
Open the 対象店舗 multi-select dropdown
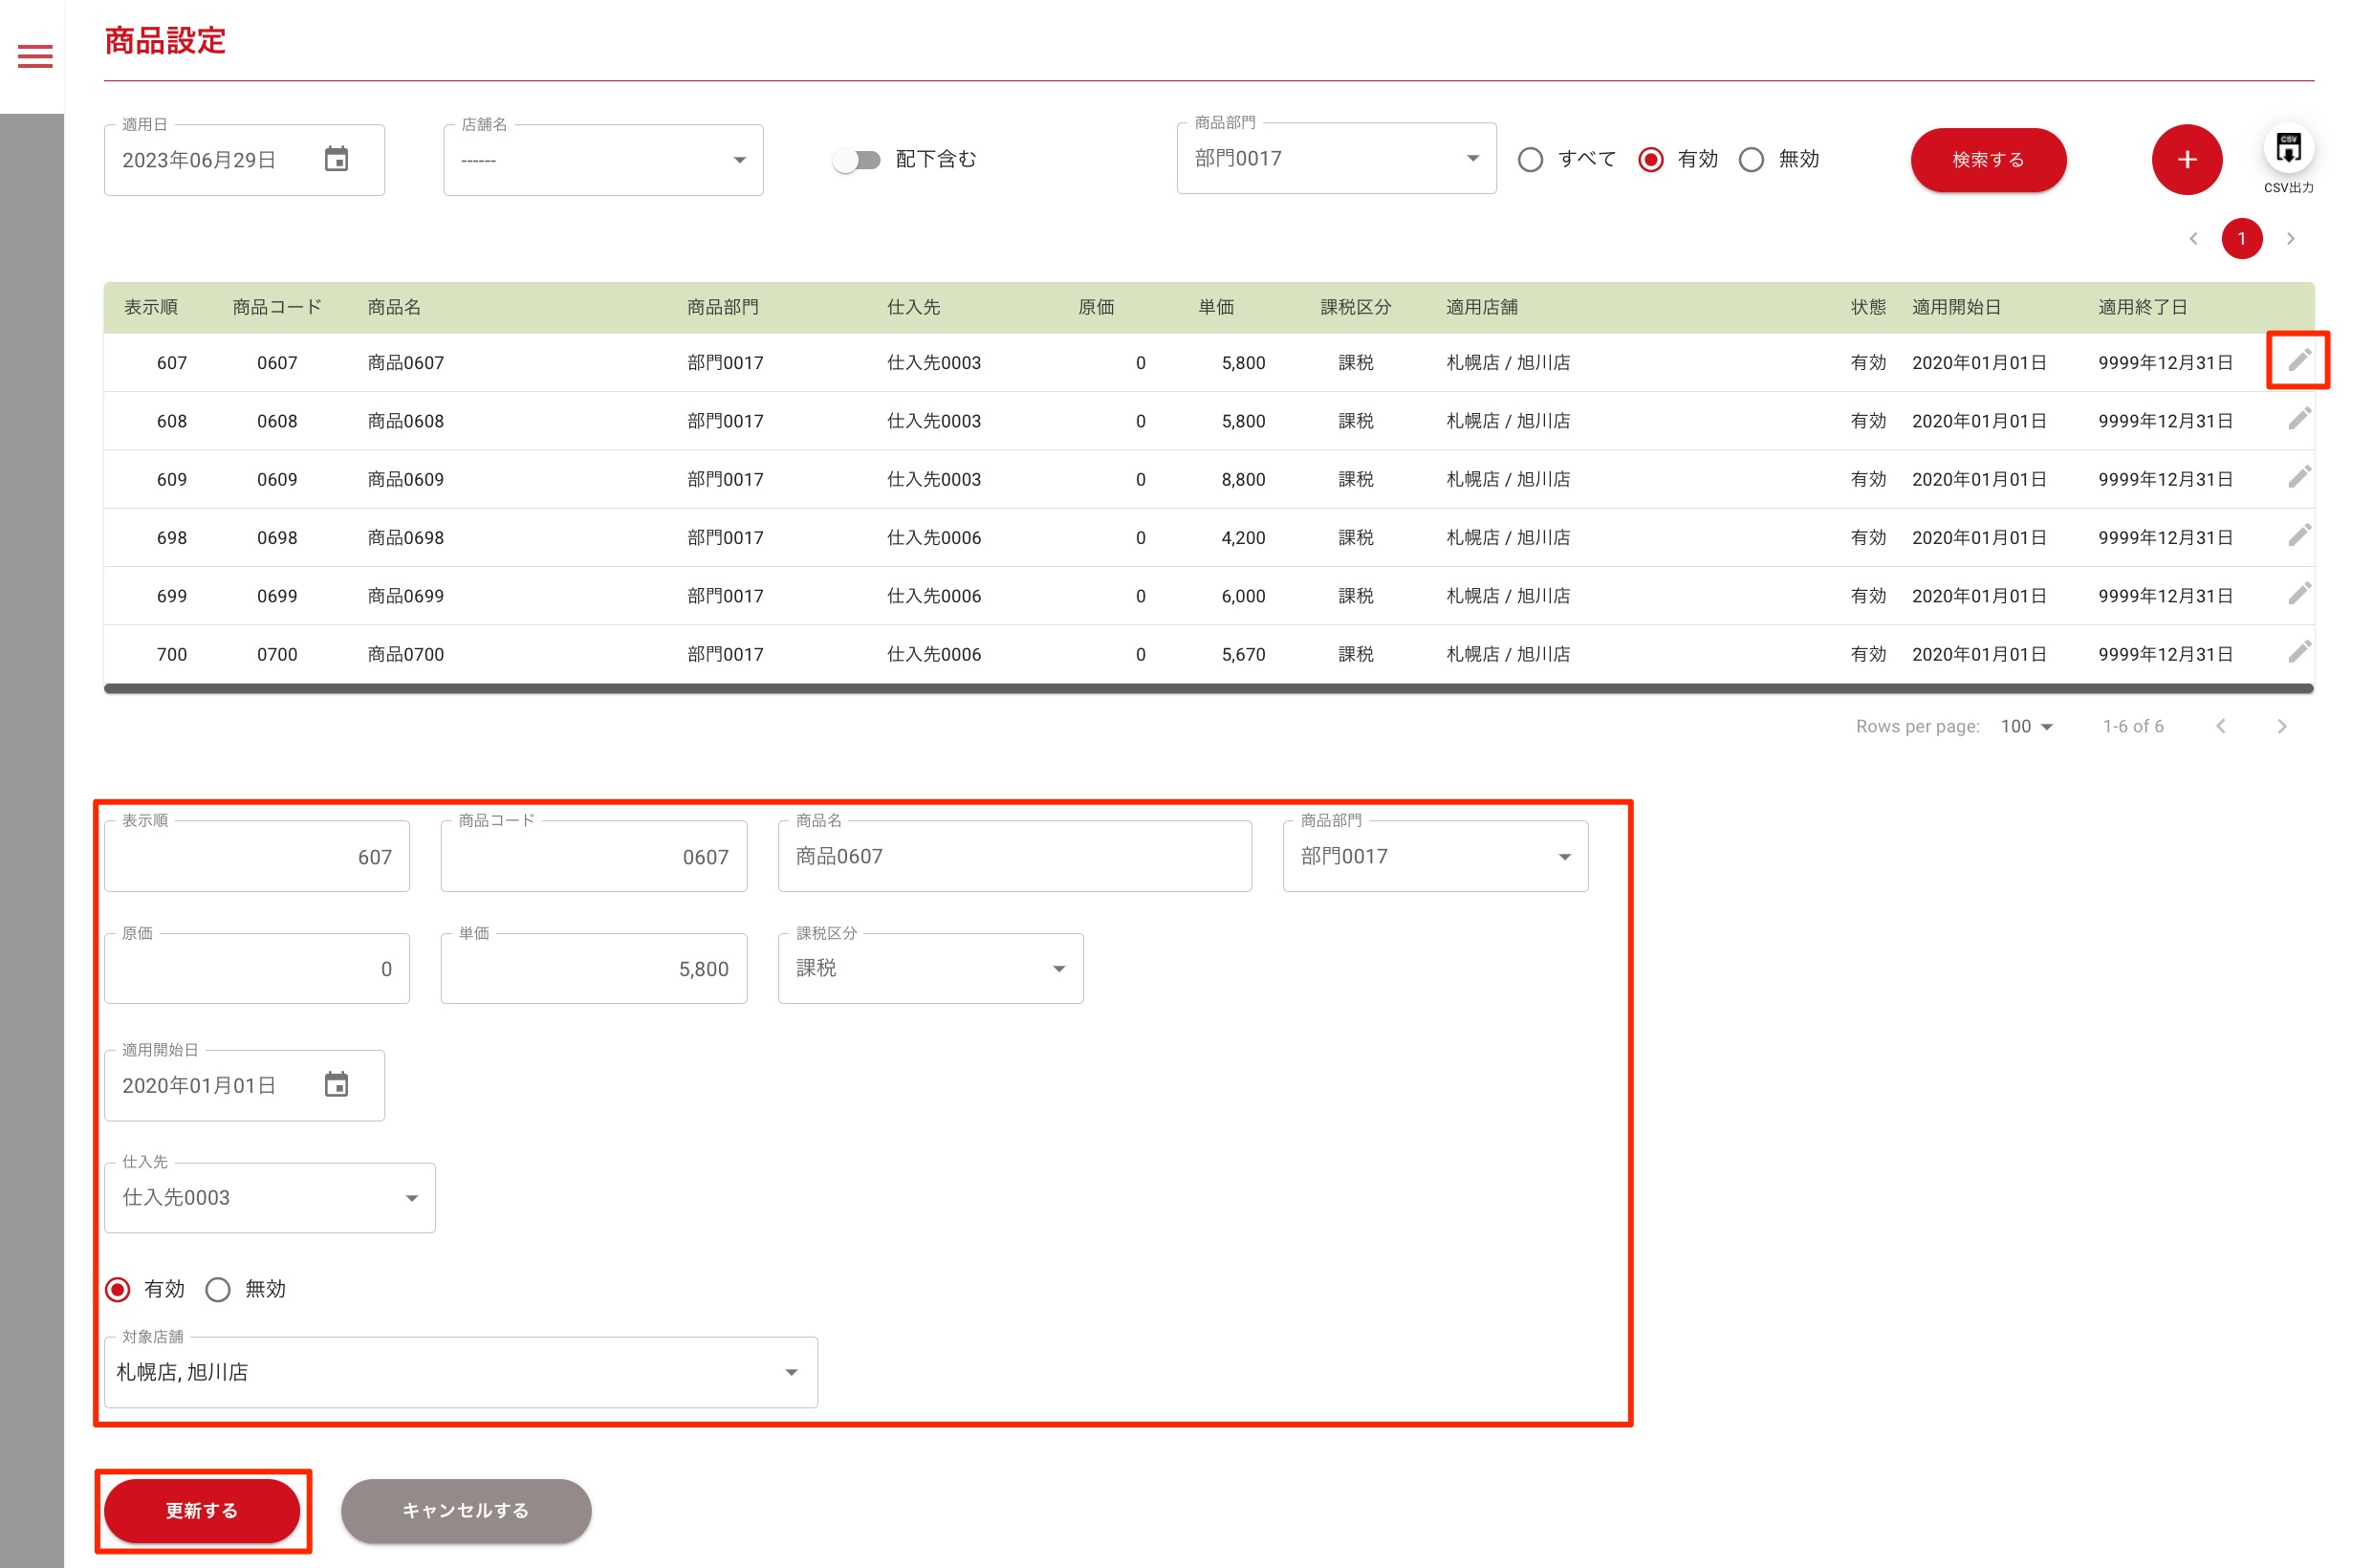[x=460, y=1373]
